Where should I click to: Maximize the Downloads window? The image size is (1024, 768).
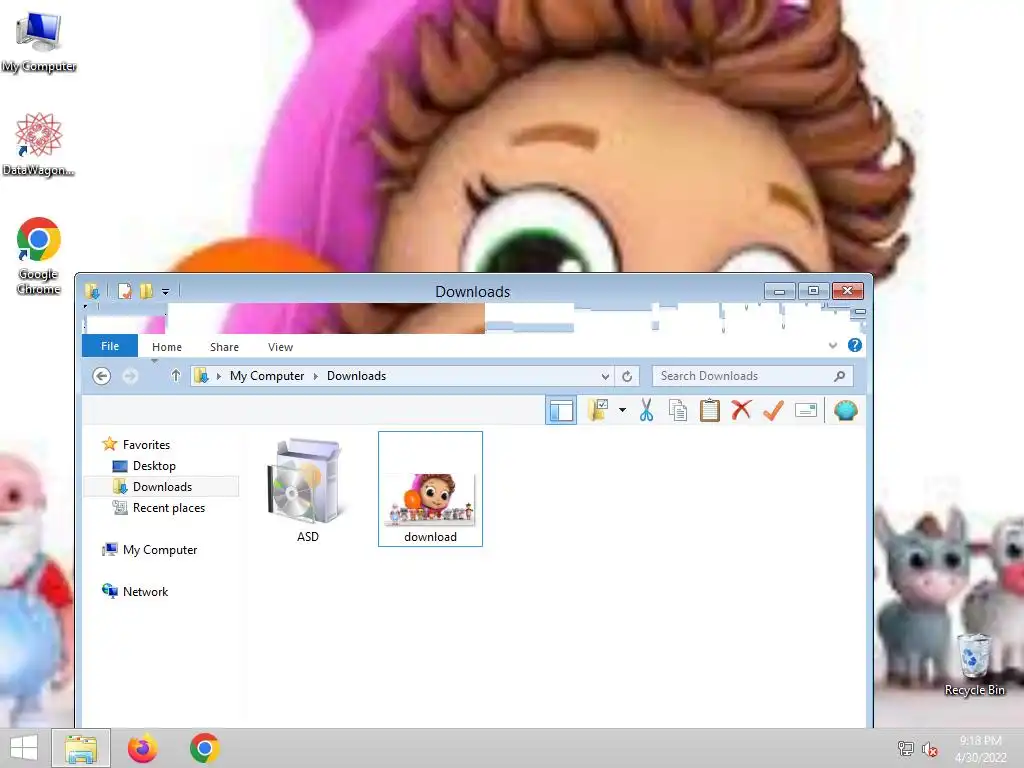813,291
